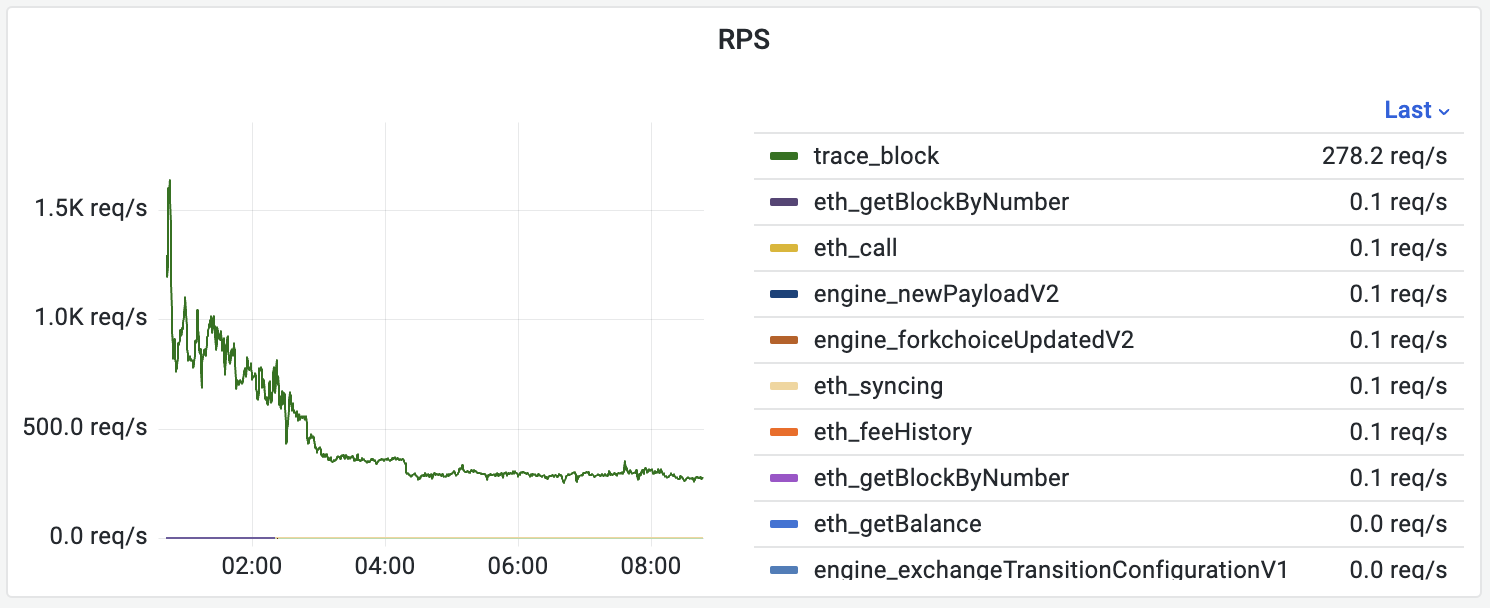1490x608 pixels.
Task: Click the engine_exchangeTransitionConfigurationV1 color icon
Action: (784, 570)
